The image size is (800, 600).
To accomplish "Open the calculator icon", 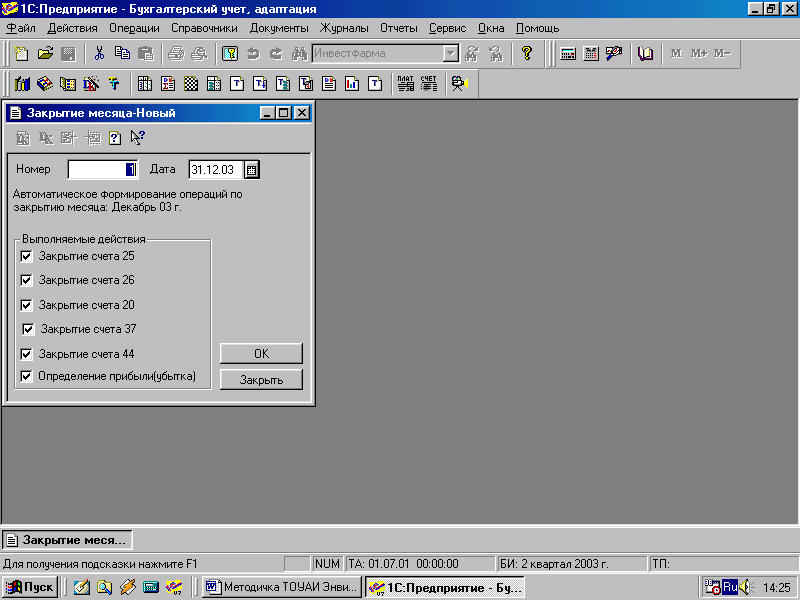I will [x=568, y=53].
